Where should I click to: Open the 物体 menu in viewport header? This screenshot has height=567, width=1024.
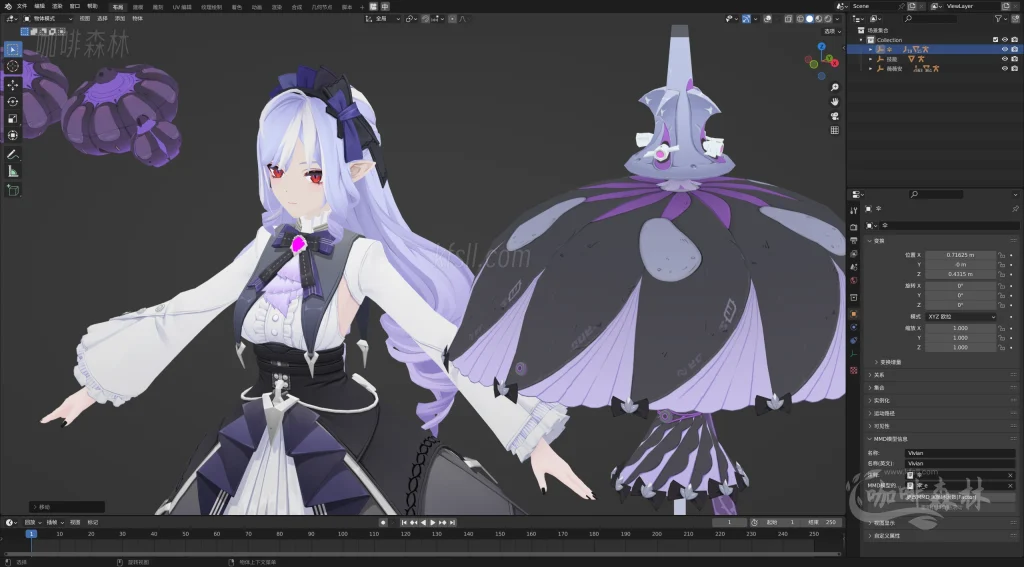(x=138, y=19)
